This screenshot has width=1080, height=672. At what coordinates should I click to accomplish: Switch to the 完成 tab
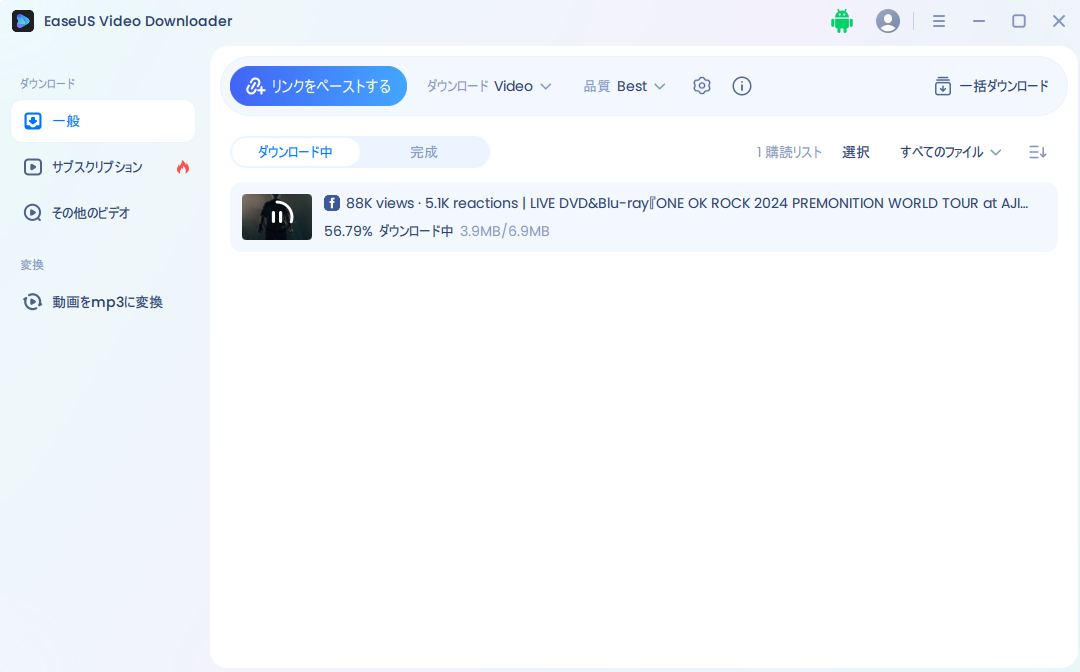pos(423,151)
